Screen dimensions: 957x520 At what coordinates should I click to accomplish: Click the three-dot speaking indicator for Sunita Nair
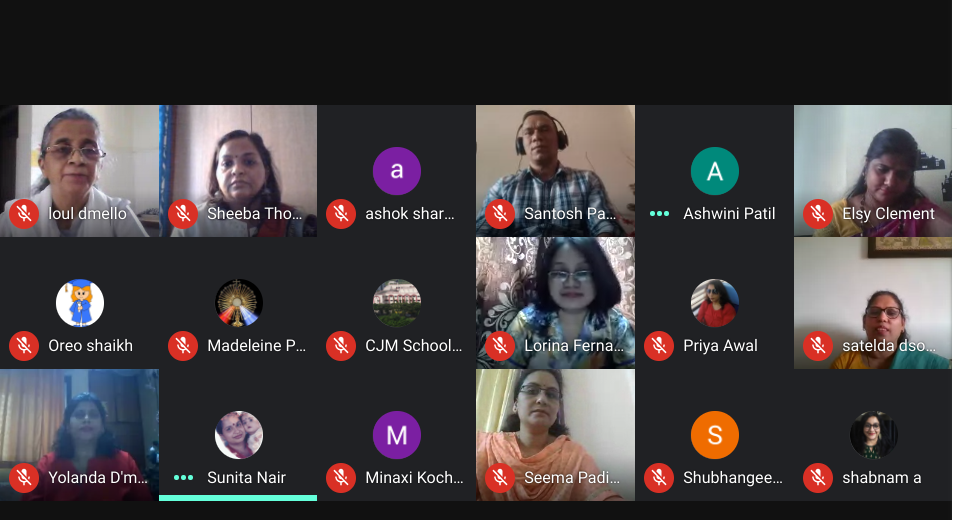pyautogui.click(x=183, y=477)
